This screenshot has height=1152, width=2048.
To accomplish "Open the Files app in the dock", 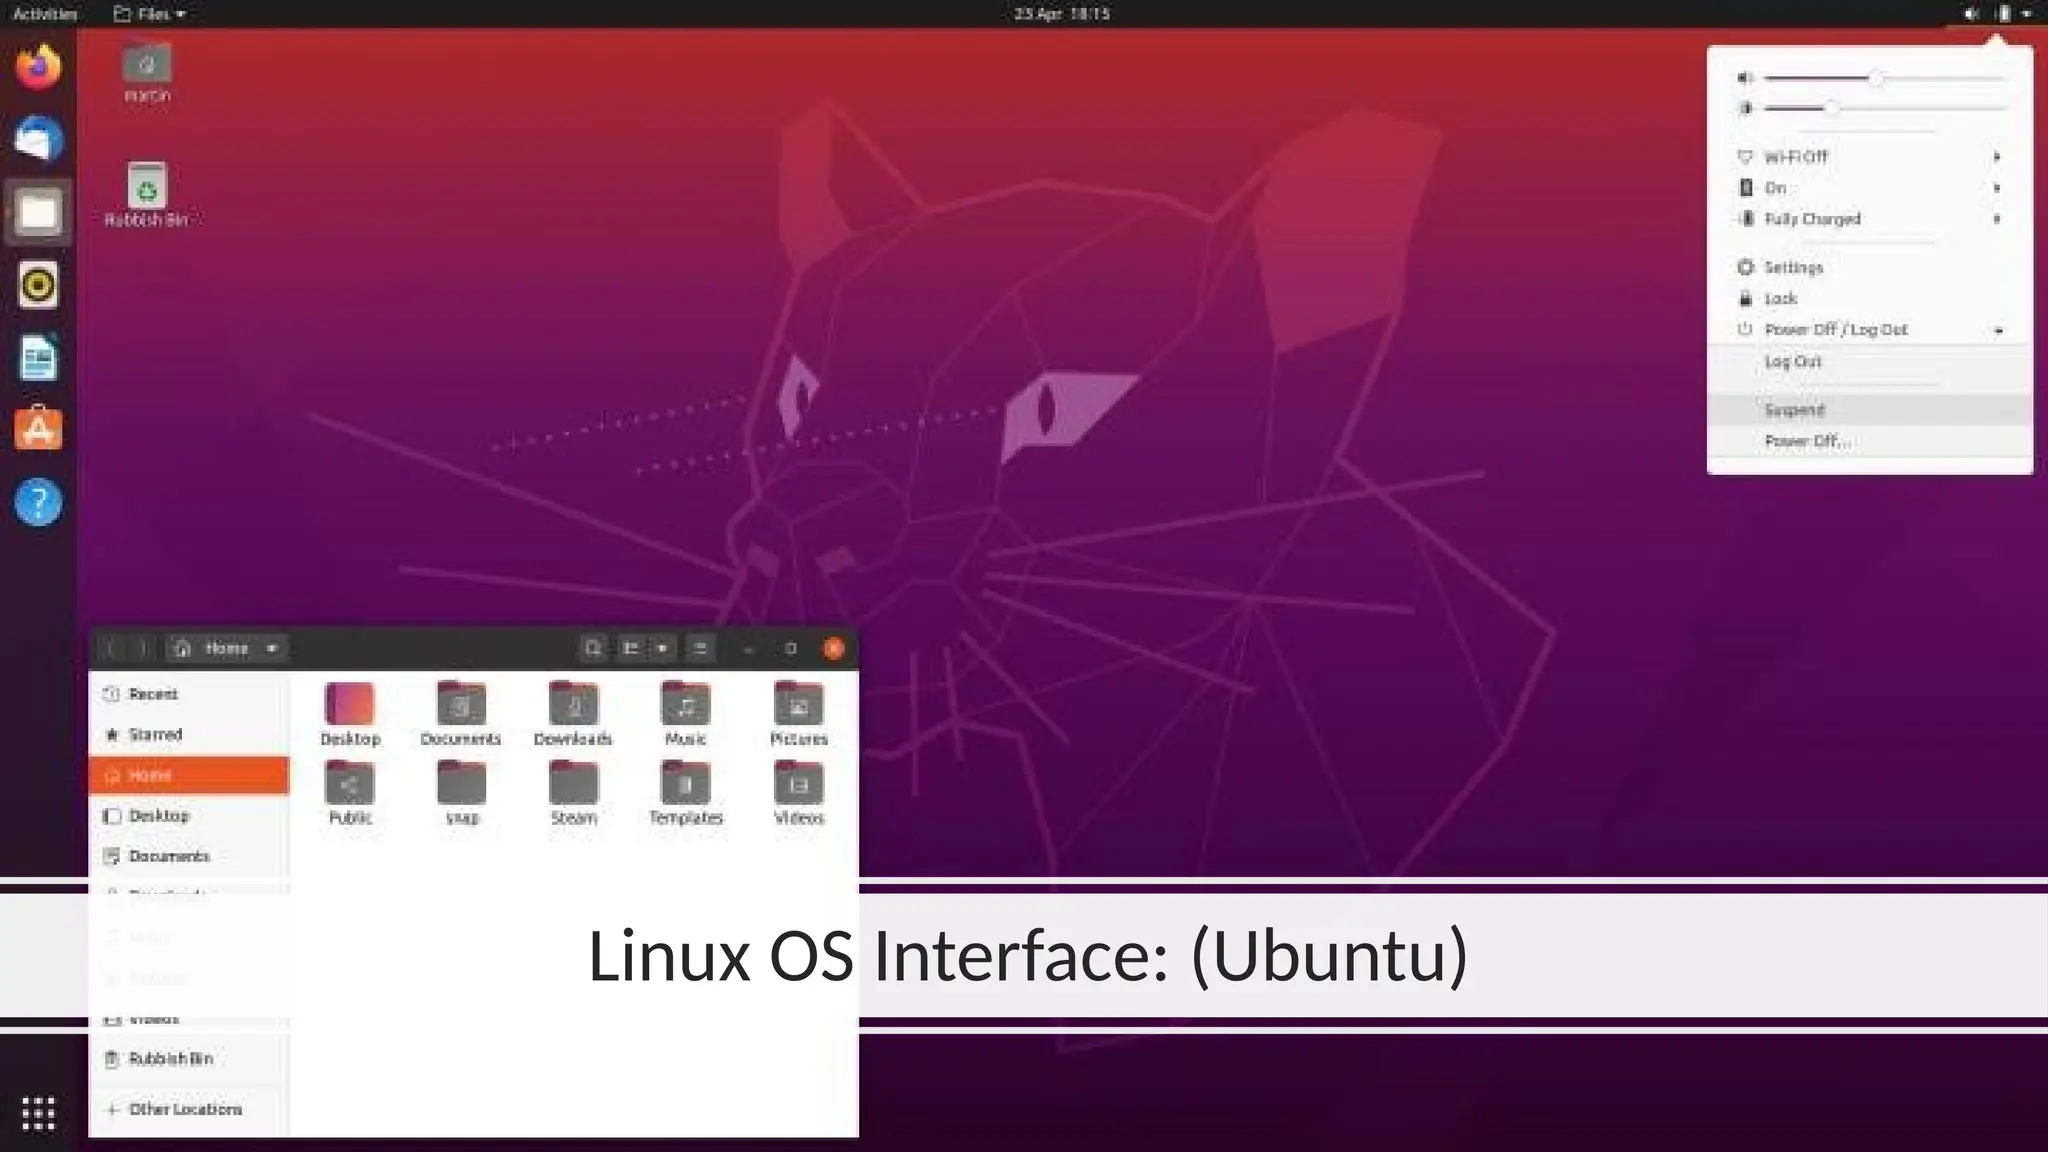I will 38,212.
